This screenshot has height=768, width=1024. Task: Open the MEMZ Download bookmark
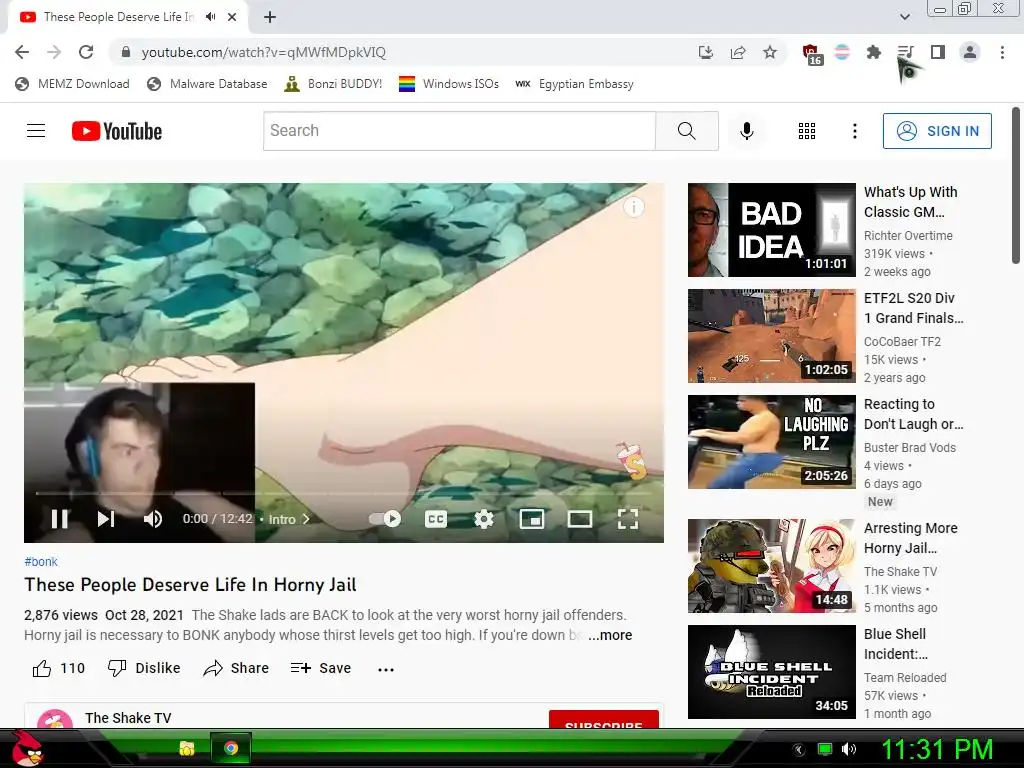[72, 84]
